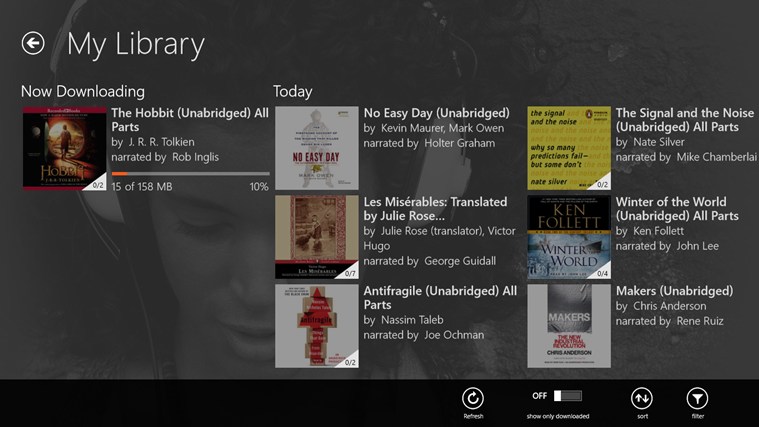This screenshot has width=759, height=427.
Task: Select the Makers book cover
Action: pyautogui.click(x=568, y=325)
